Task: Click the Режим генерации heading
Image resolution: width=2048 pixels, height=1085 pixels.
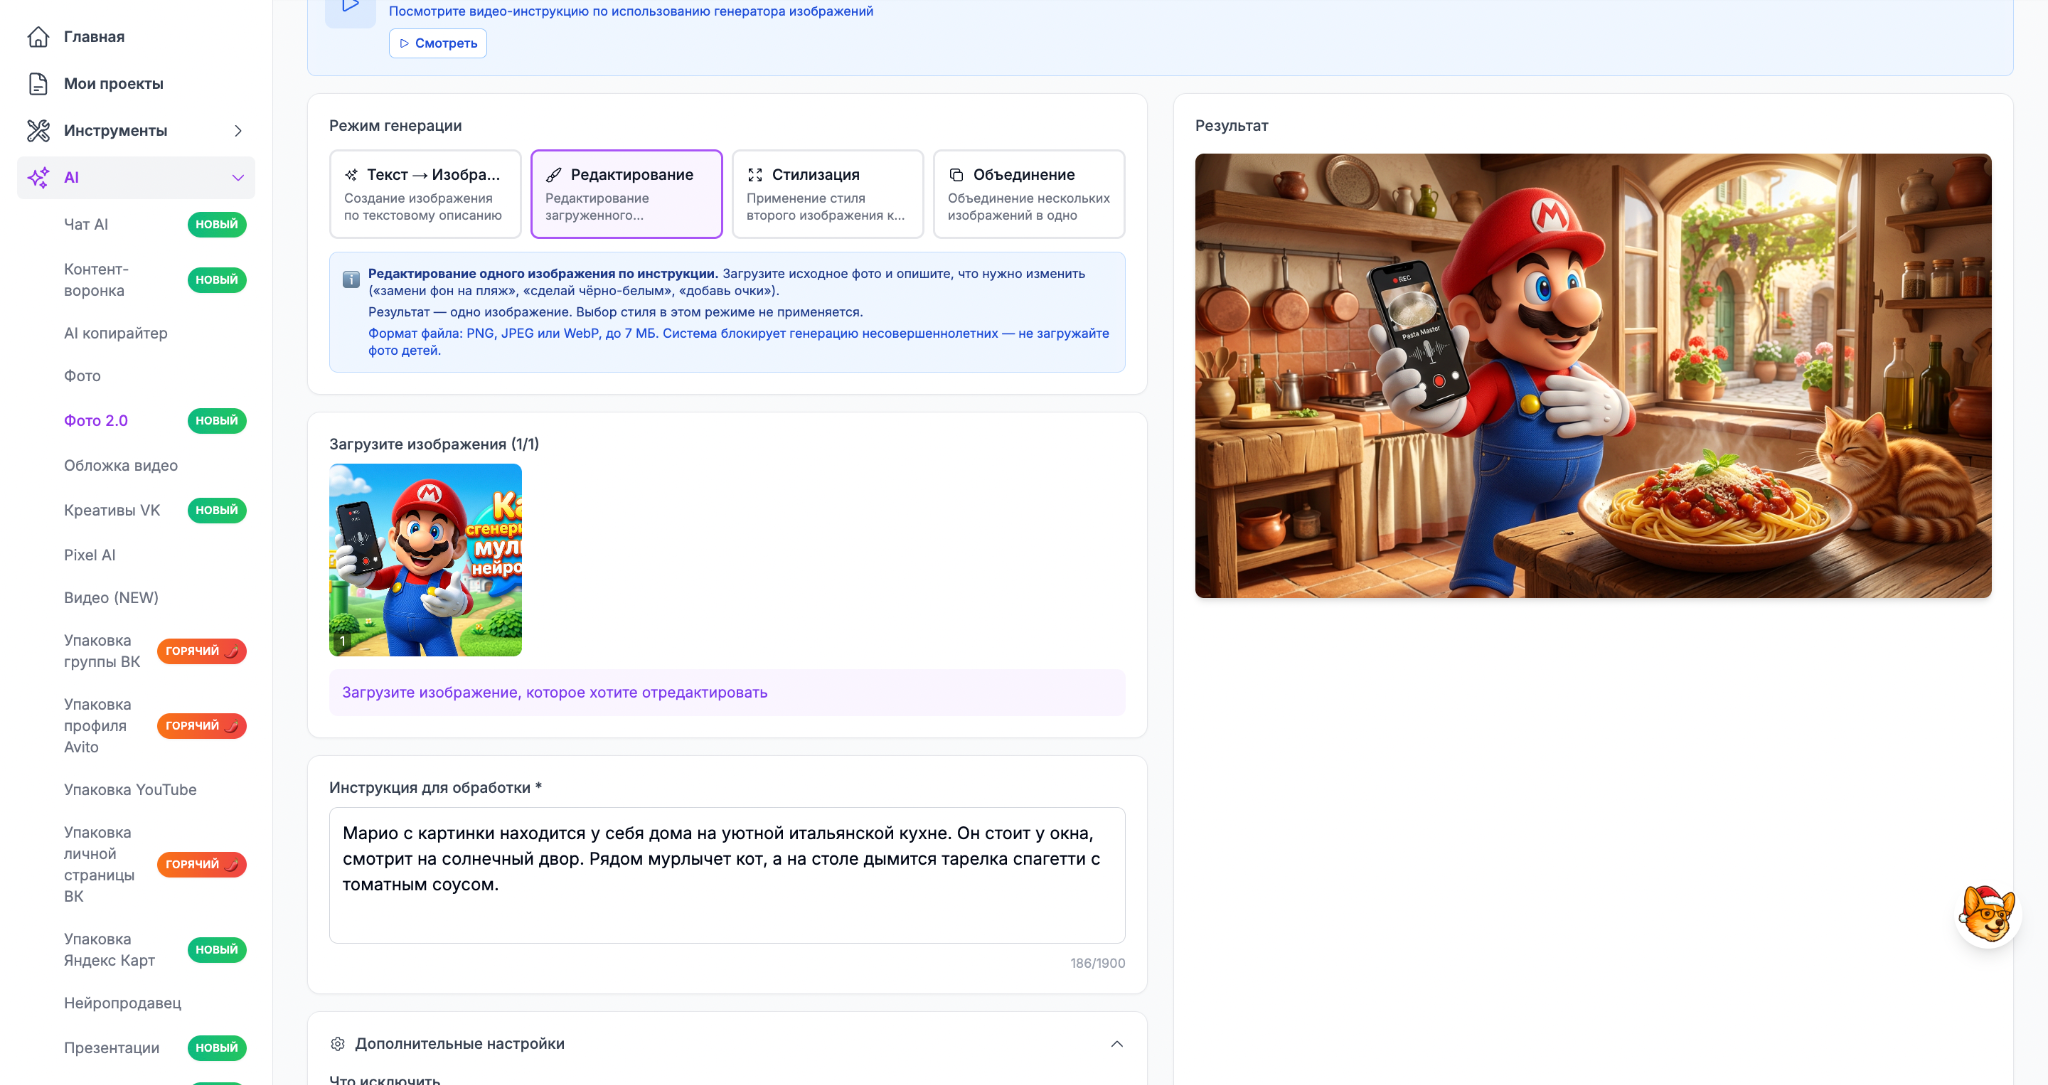Action: (396, 126)
